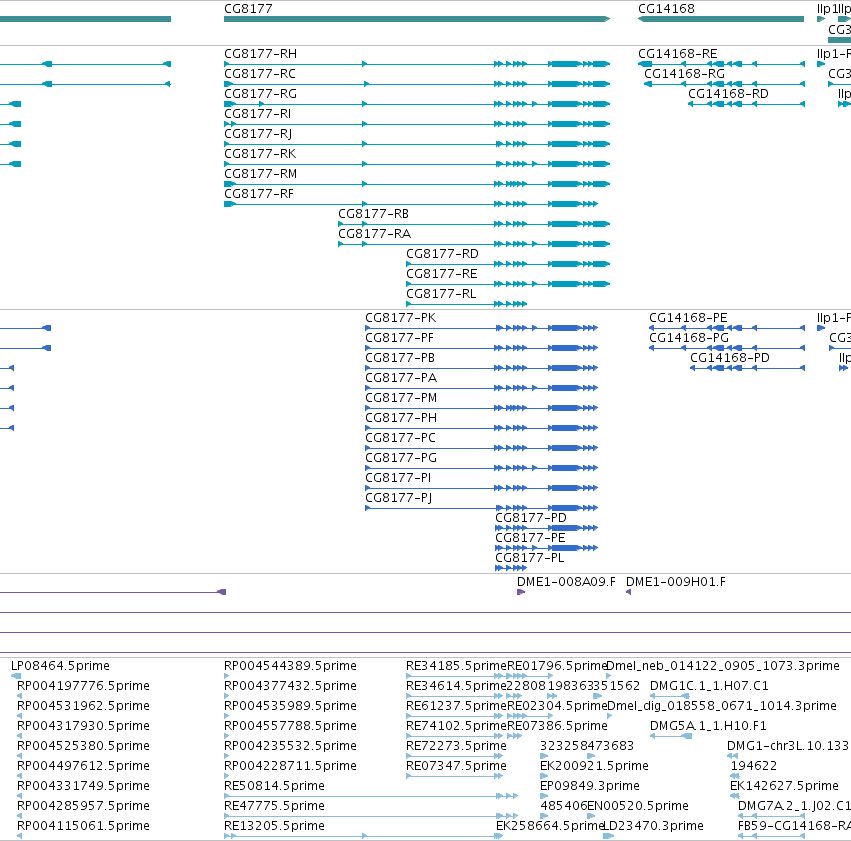Click the DME1-008A09.F feature label
The height and width of the screenshot is (841, 851).
pos(566,582)
